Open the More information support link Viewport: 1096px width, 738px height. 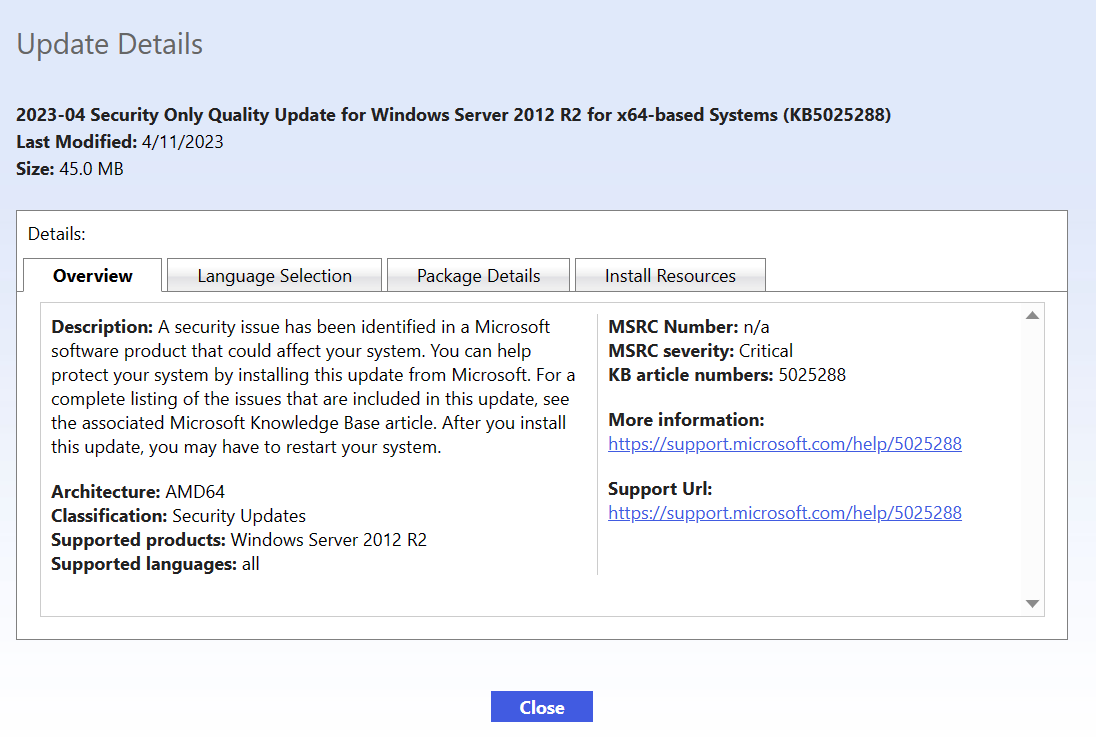pos(785,444)
